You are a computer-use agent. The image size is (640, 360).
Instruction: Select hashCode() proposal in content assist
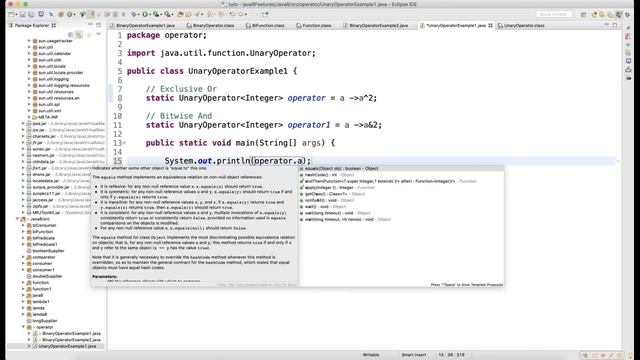coord(402,175)
